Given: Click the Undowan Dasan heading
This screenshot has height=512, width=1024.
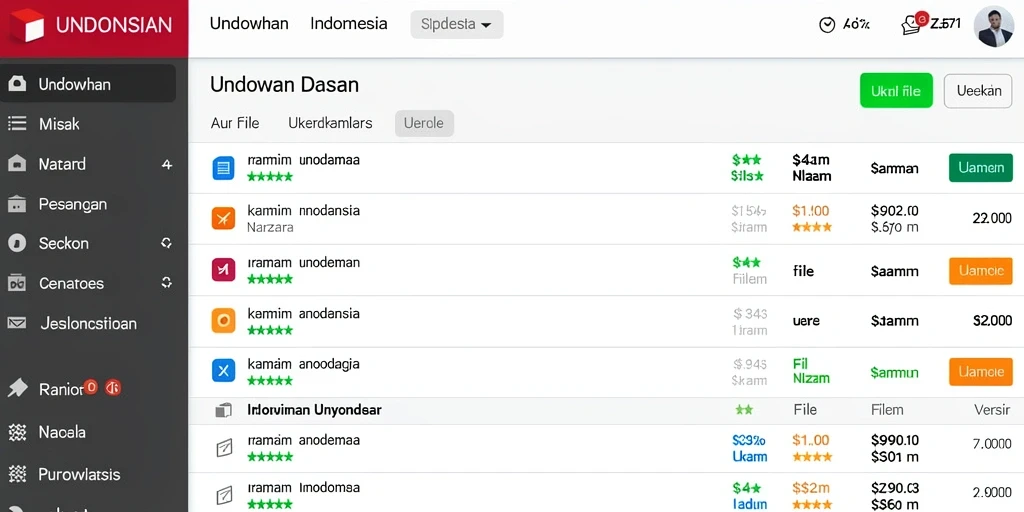Looking at the screenshot, I should pos(285,84).
